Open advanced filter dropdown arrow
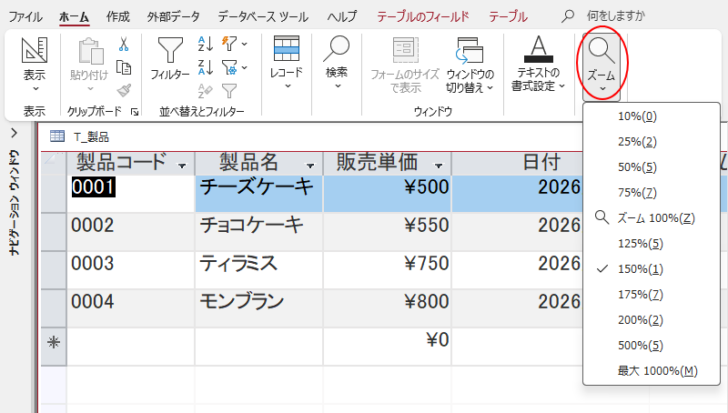Image resolution: width=728 pixels, height=413 pixels. pos(245,68)
